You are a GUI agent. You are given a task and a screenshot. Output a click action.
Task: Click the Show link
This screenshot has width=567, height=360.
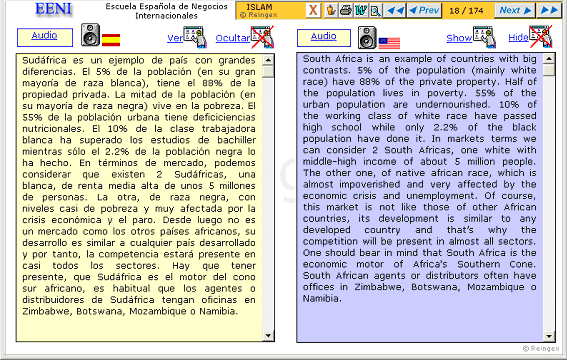pyautogui.click(x=459, y=38)
